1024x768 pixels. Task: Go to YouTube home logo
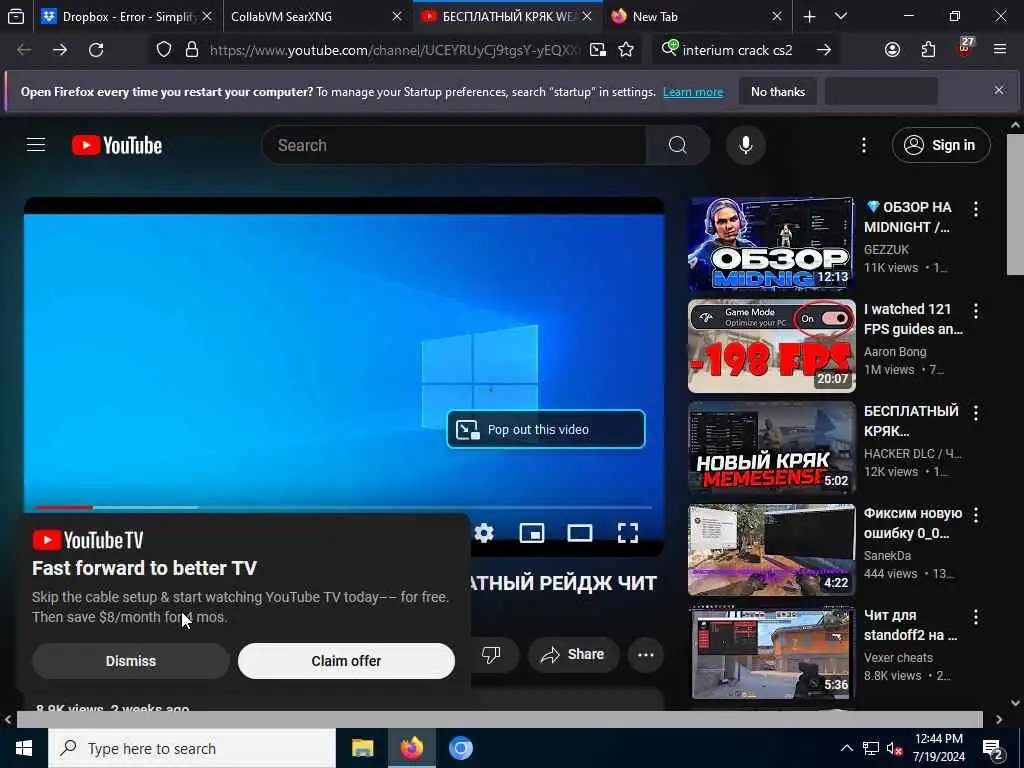click(117, 145)
